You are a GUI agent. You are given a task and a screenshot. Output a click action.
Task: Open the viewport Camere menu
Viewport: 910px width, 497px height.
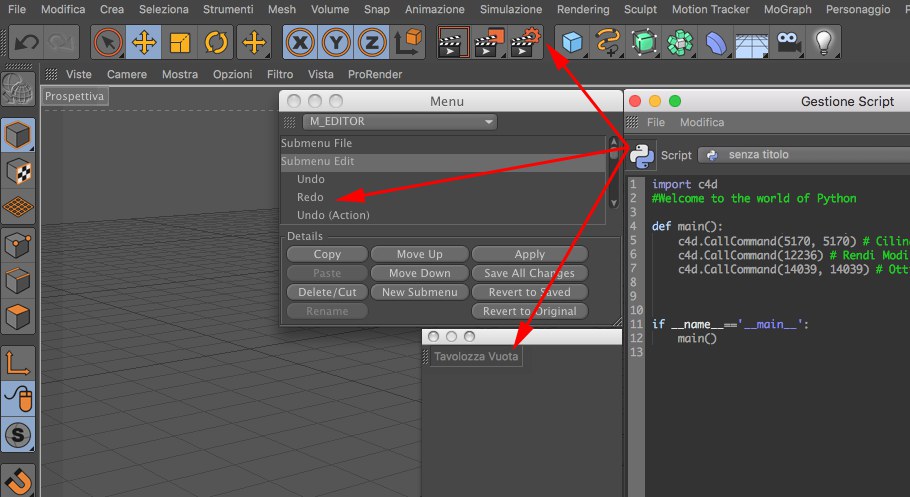127,74
